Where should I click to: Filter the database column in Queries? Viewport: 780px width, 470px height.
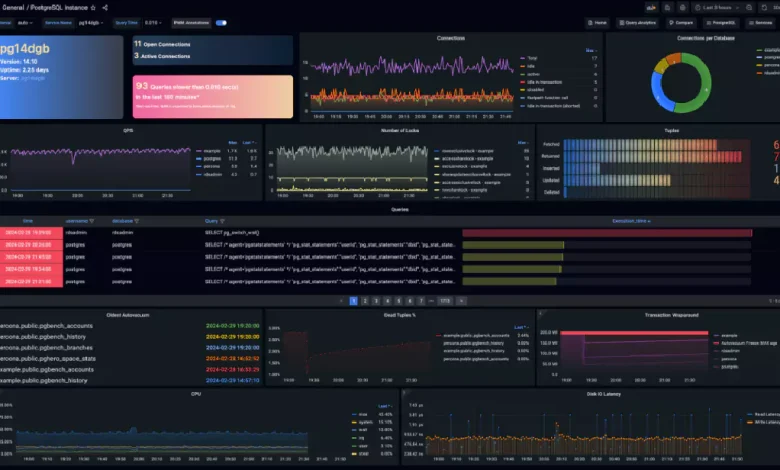(137, 221)
